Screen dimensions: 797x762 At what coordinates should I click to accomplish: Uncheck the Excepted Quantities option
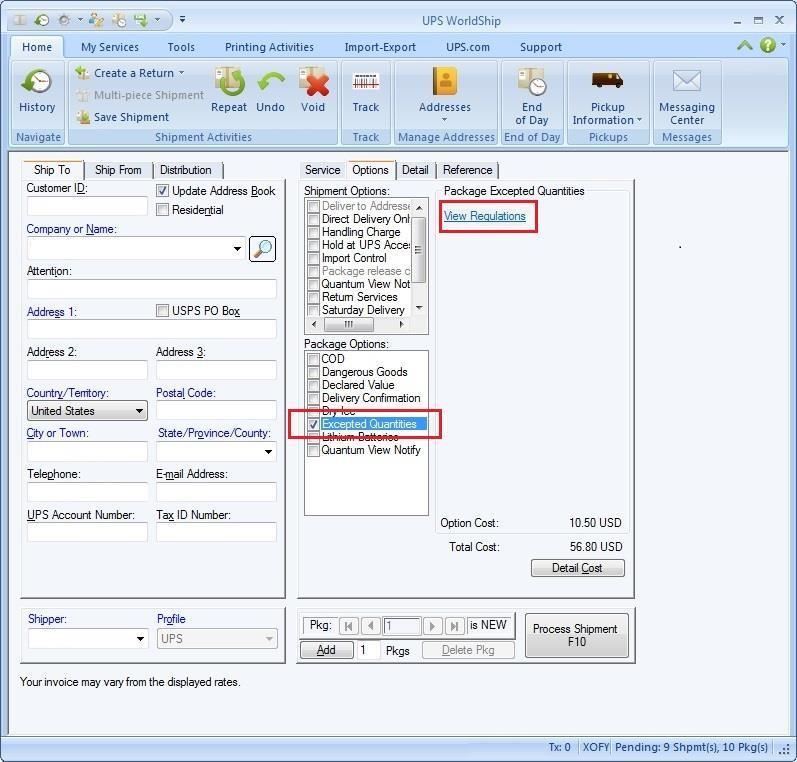pos(314,424)
